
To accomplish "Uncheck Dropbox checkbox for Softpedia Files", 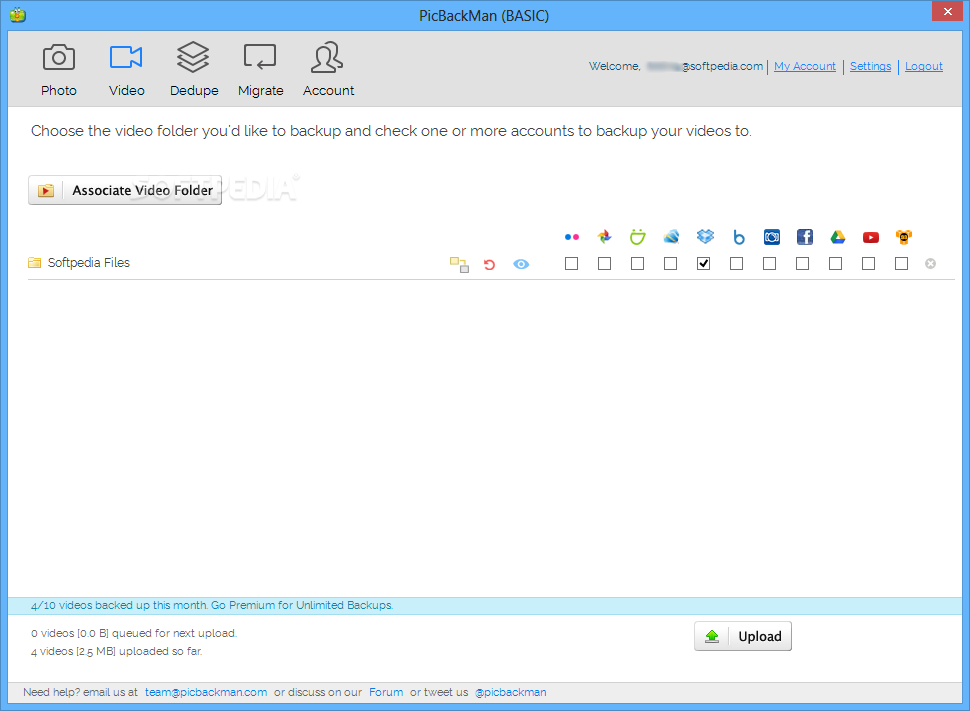I will coord(703,264).
